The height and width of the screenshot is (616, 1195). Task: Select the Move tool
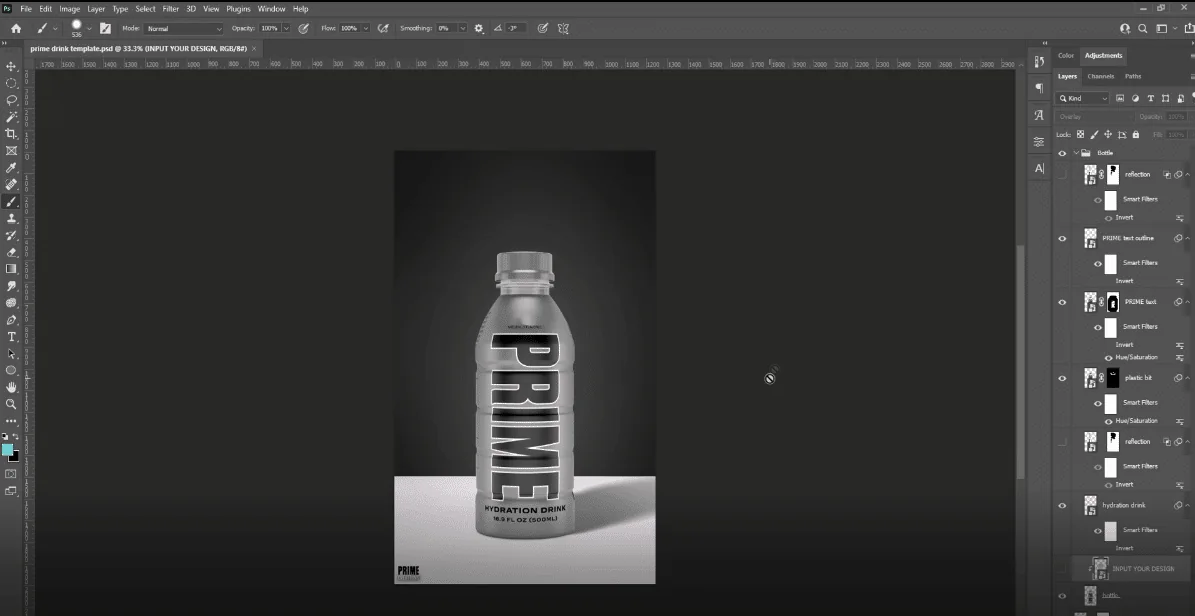click(11, 66)
